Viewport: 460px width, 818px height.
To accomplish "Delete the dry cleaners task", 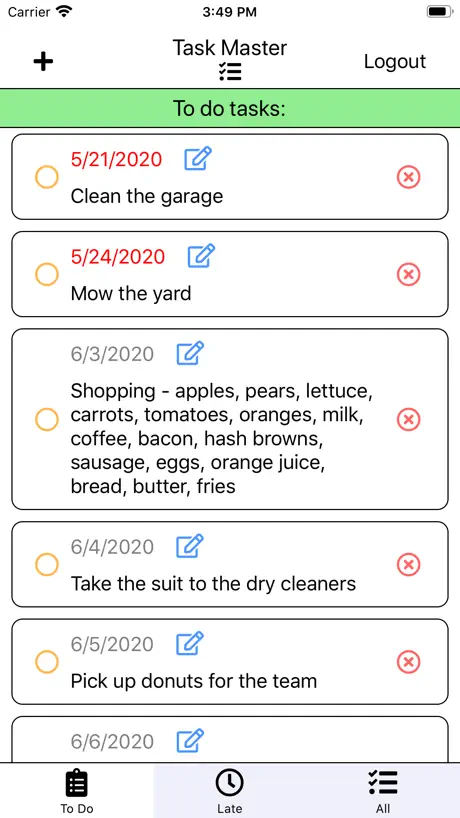I will click(408, 564).
